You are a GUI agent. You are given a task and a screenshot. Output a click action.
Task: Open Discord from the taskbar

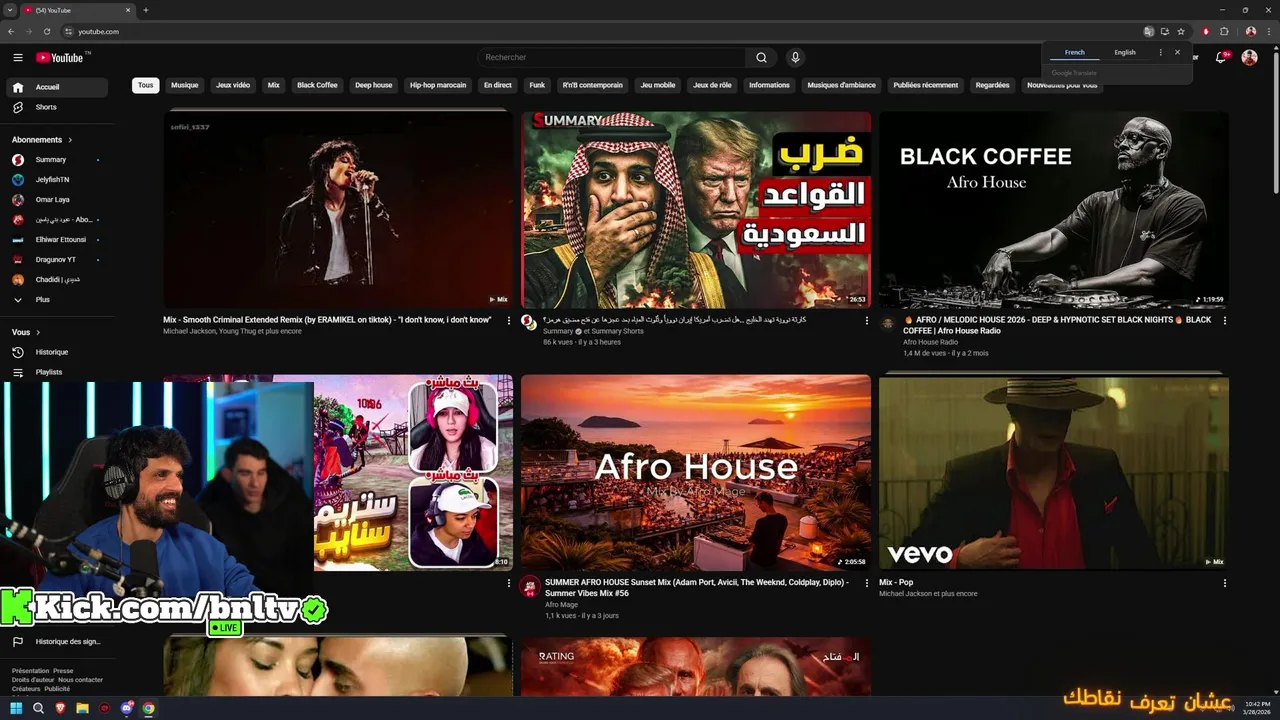(126, 708)
